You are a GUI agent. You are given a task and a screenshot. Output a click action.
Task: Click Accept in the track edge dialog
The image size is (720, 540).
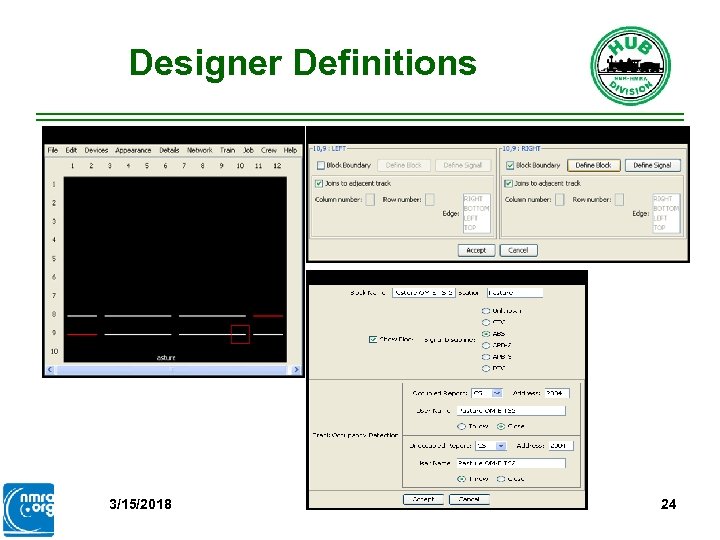pos(476,250)
